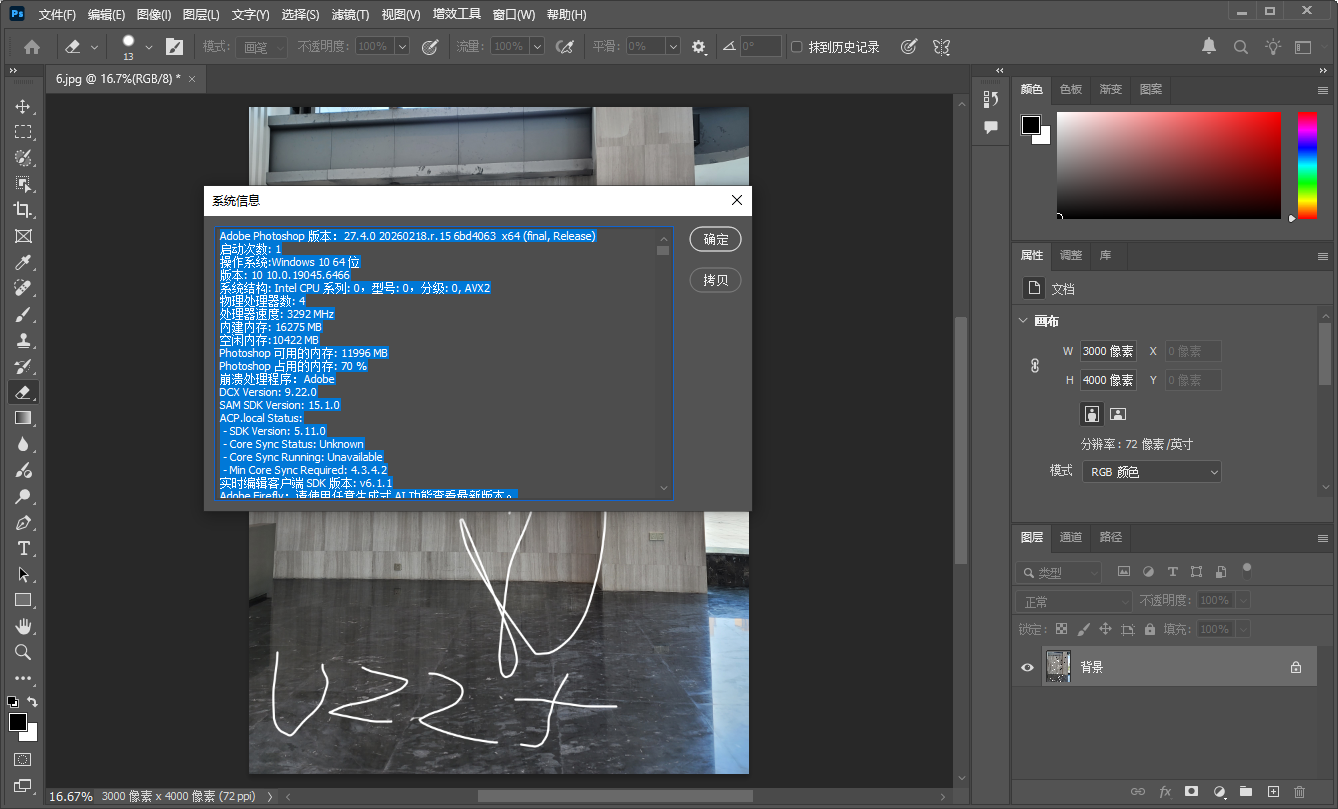Select the Hand tool

click(x=24, y=626)
